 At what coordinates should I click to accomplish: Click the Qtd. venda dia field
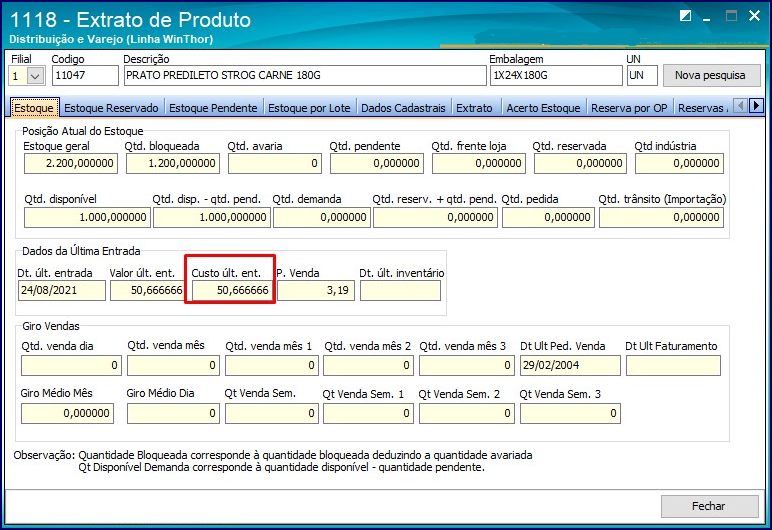click(71, 365)
